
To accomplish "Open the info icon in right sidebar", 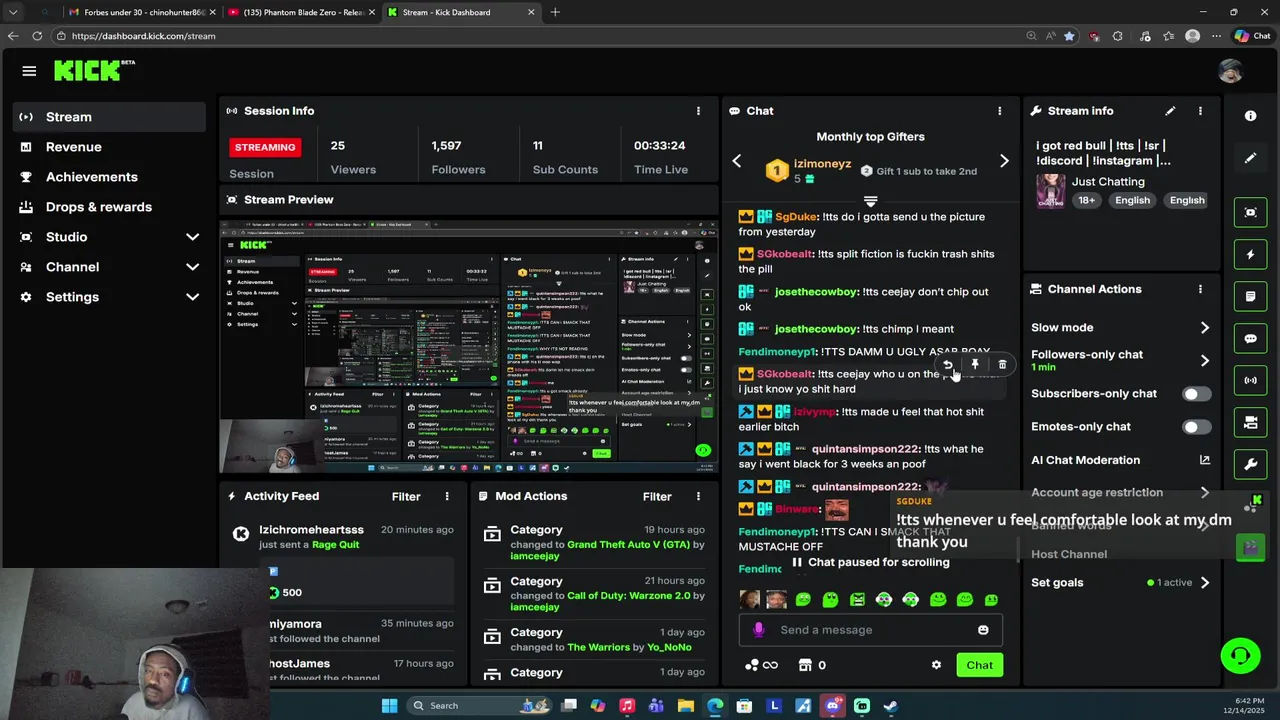I will coord(1250,116).
